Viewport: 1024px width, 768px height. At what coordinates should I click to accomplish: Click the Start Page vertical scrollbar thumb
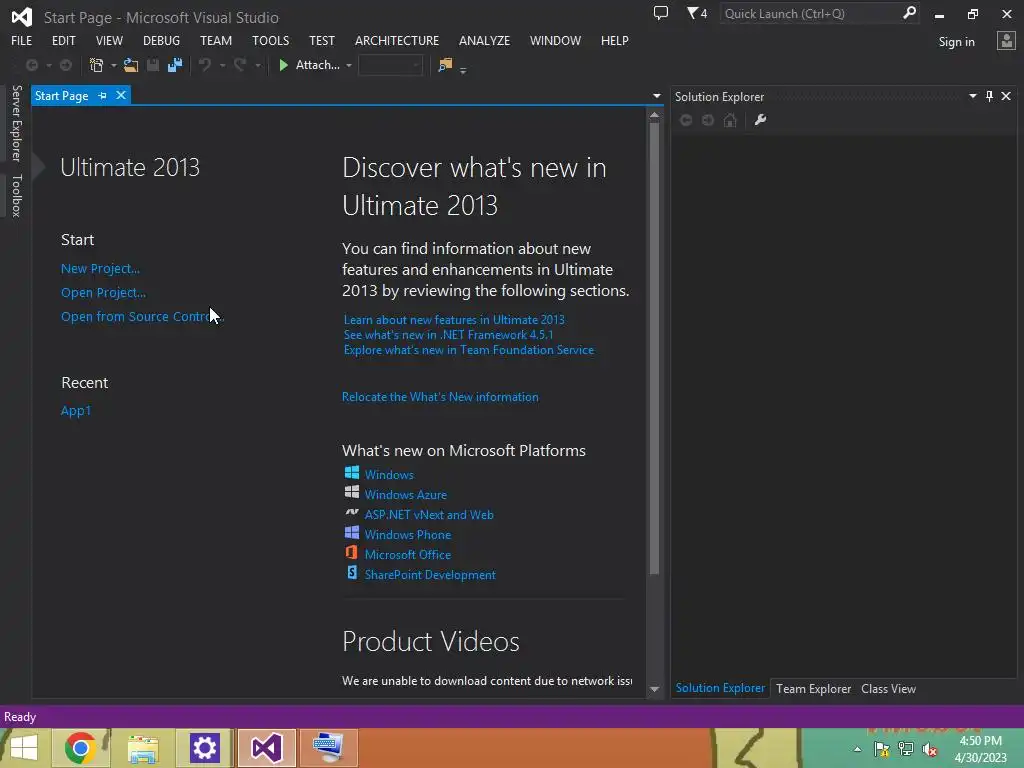(654, 348)
